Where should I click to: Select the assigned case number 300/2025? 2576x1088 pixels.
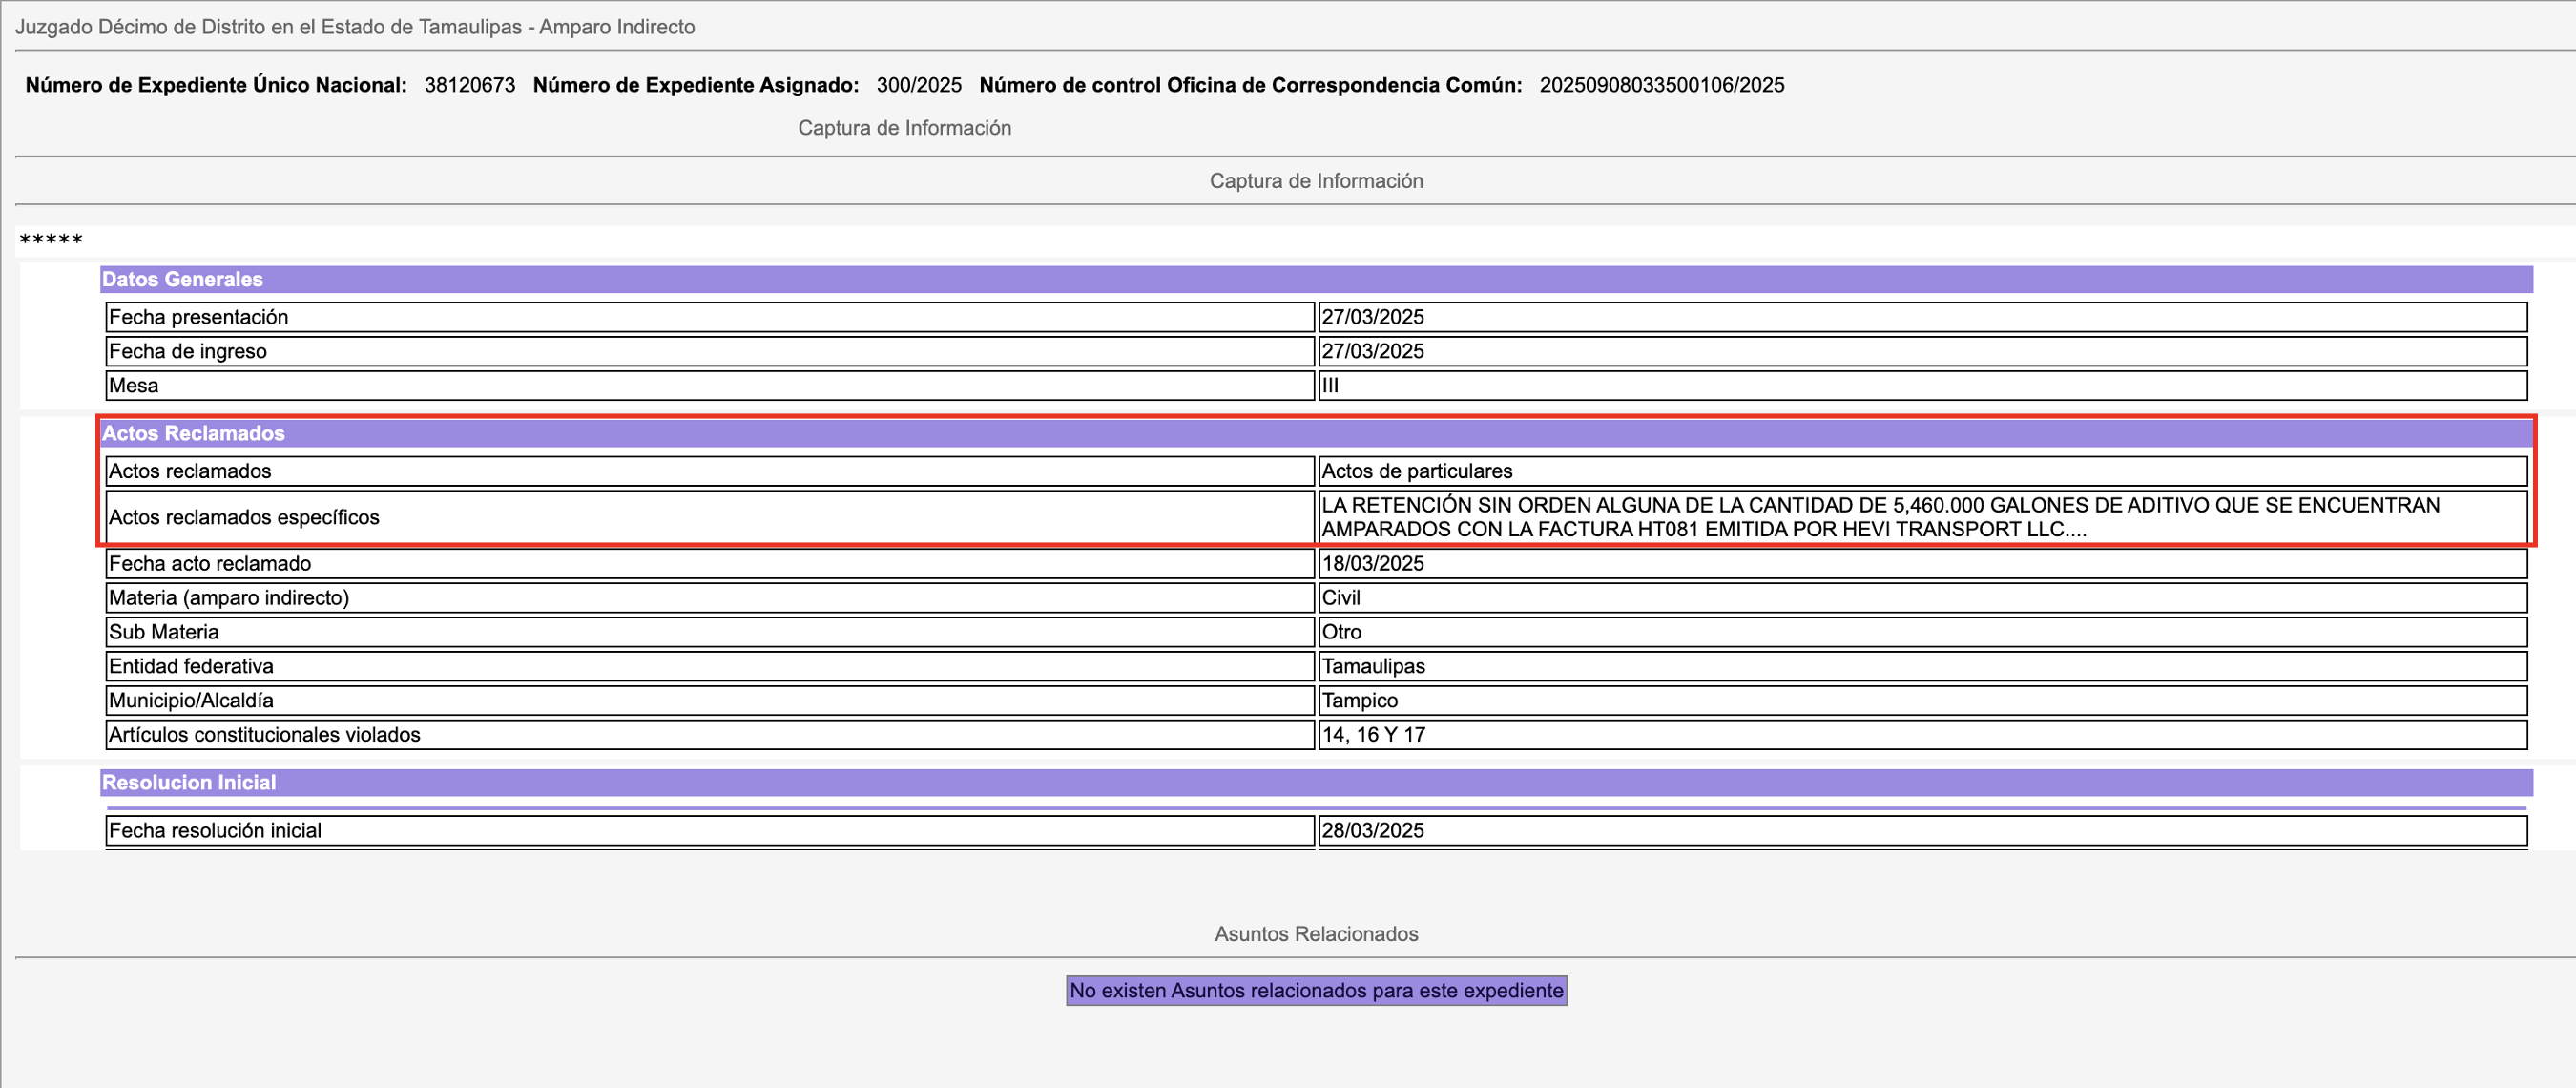[919, 85]
